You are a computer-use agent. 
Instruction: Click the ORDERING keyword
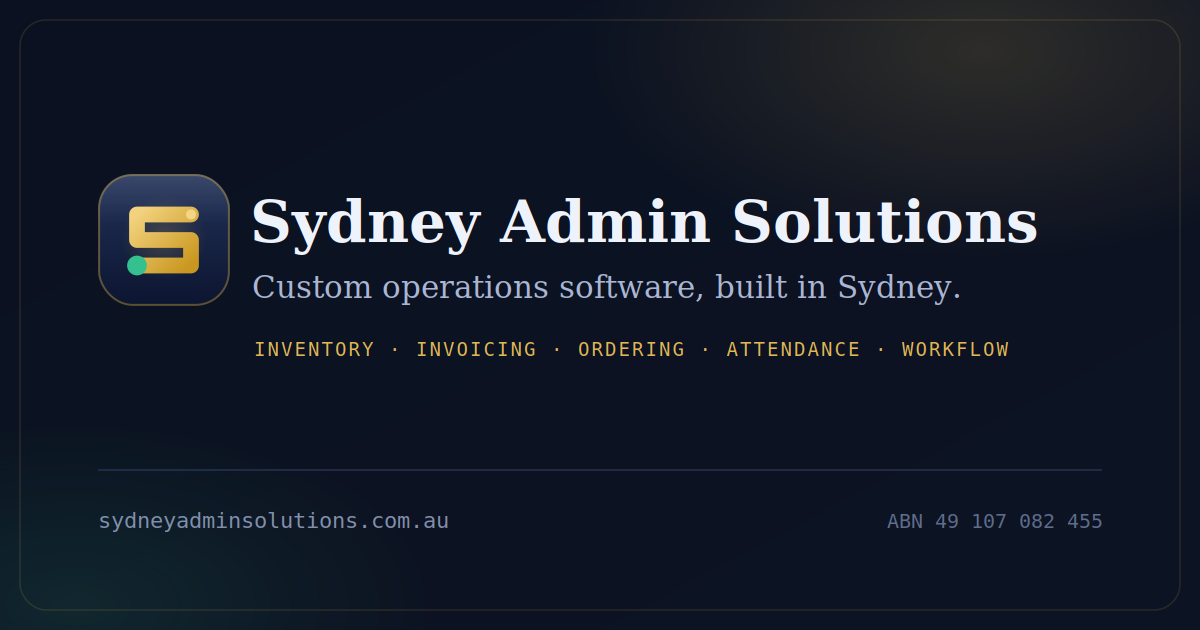[631, 350]
